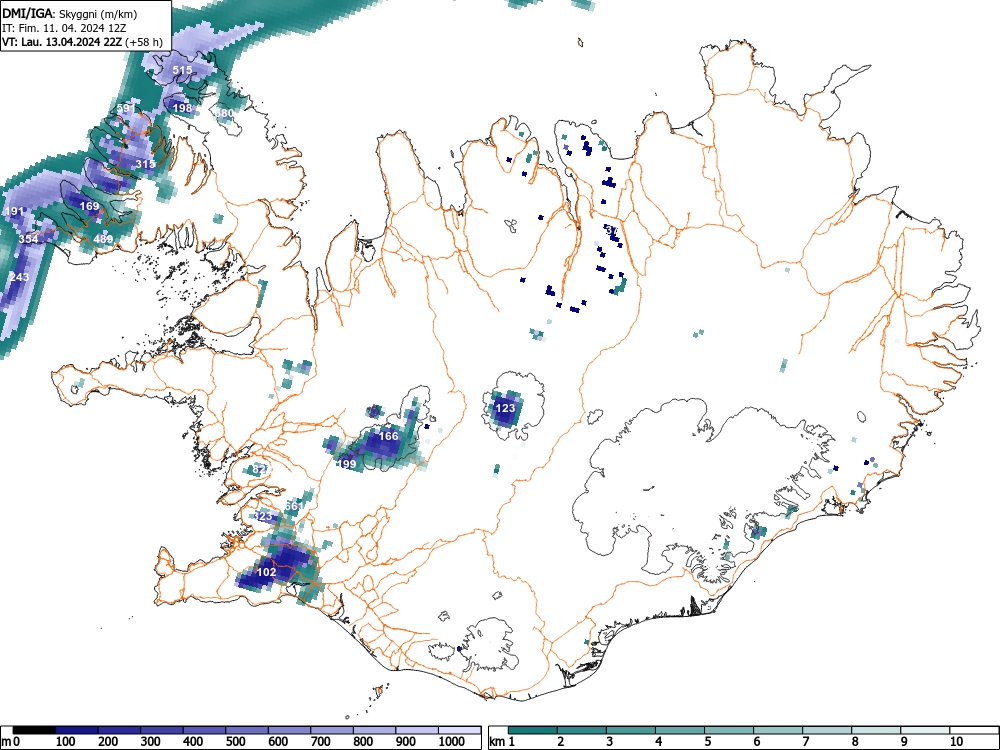Viewport: 1000px width, 750px height.
Task: Click the 354 value label
Action: click(28, 239)
